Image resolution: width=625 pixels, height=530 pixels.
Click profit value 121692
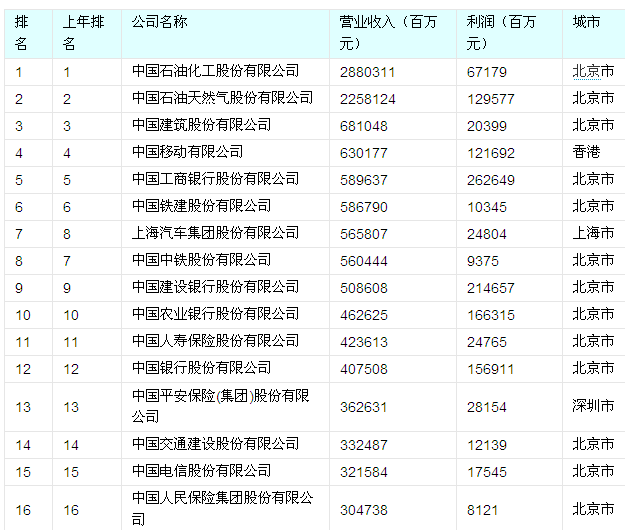coord(491,153)
